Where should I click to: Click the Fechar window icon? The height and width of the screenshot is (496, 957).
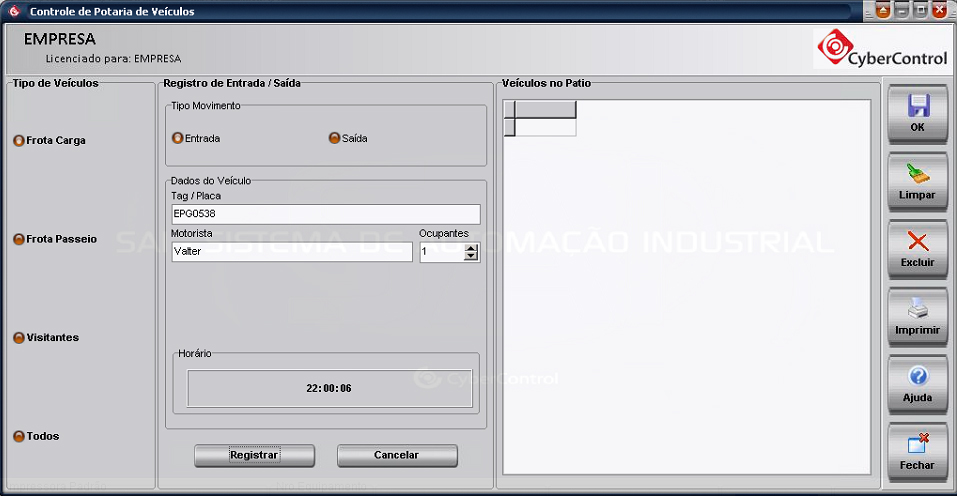(x=917, y=445)
